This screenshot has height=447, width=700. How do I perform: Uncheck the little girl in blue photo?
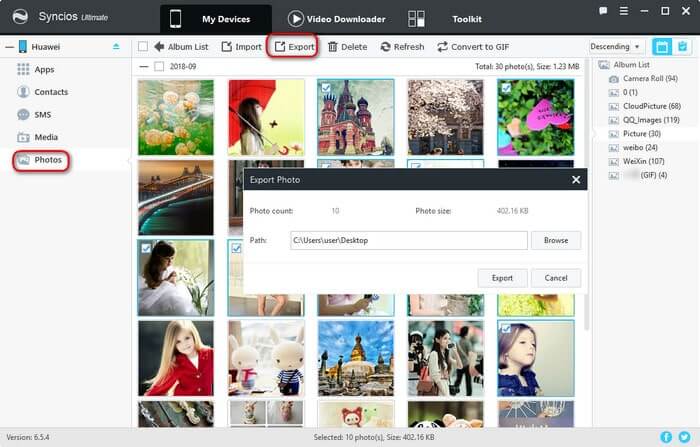click(x=506, y=329)
